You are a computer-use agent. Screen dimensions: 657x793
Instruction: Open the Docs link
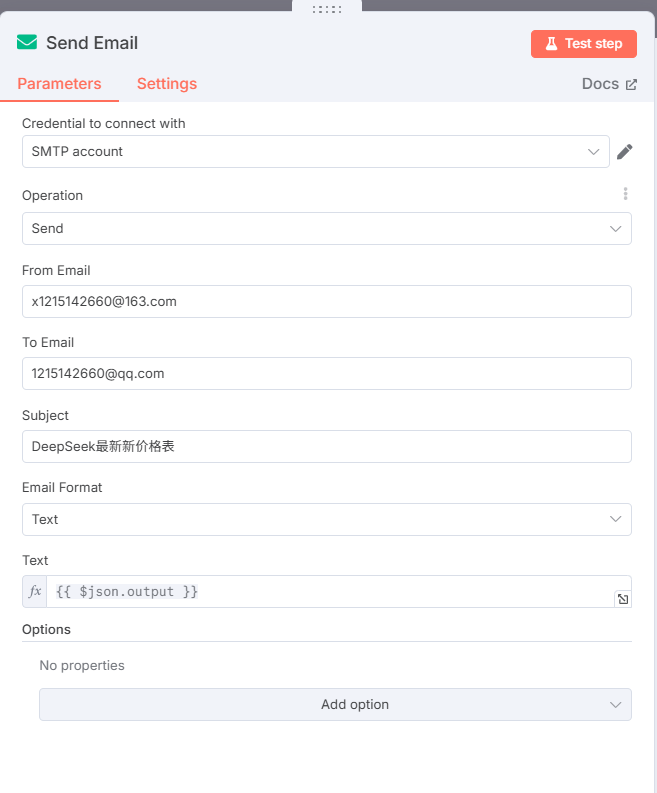600,84
